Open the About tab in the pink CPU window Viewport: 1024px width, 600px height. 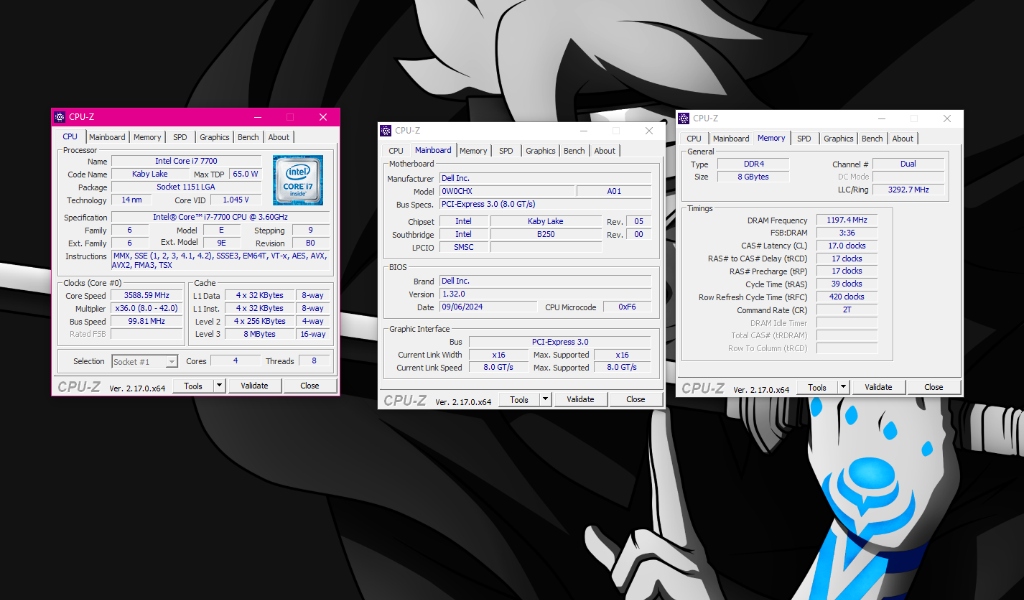tap(278, 137)
